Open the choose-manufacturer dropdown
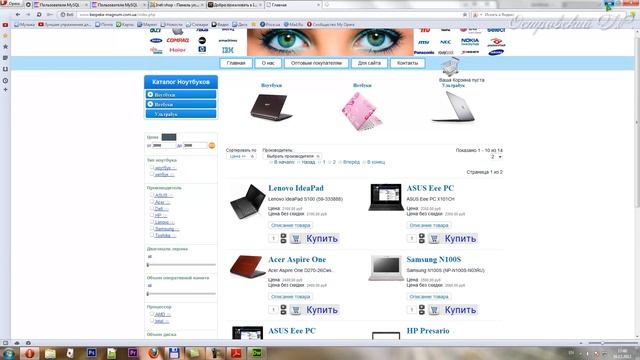The image size is (640, 360). [x=292, y=156]
